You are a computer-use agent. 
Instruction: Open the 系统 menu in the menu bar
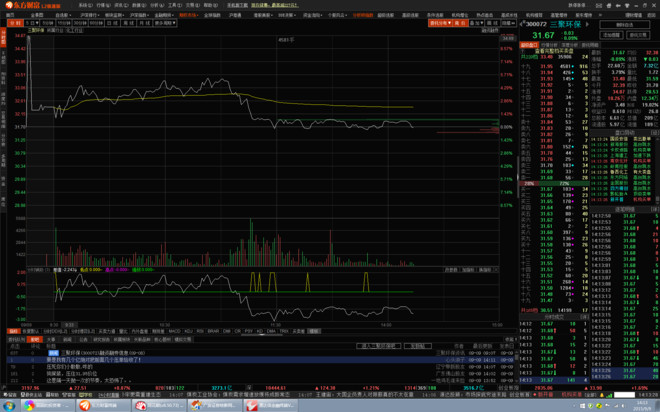(85, 5)
